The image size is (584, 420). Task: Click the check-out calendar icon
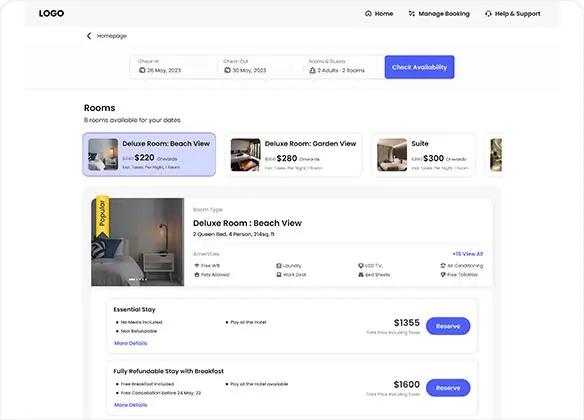point(227,70)
